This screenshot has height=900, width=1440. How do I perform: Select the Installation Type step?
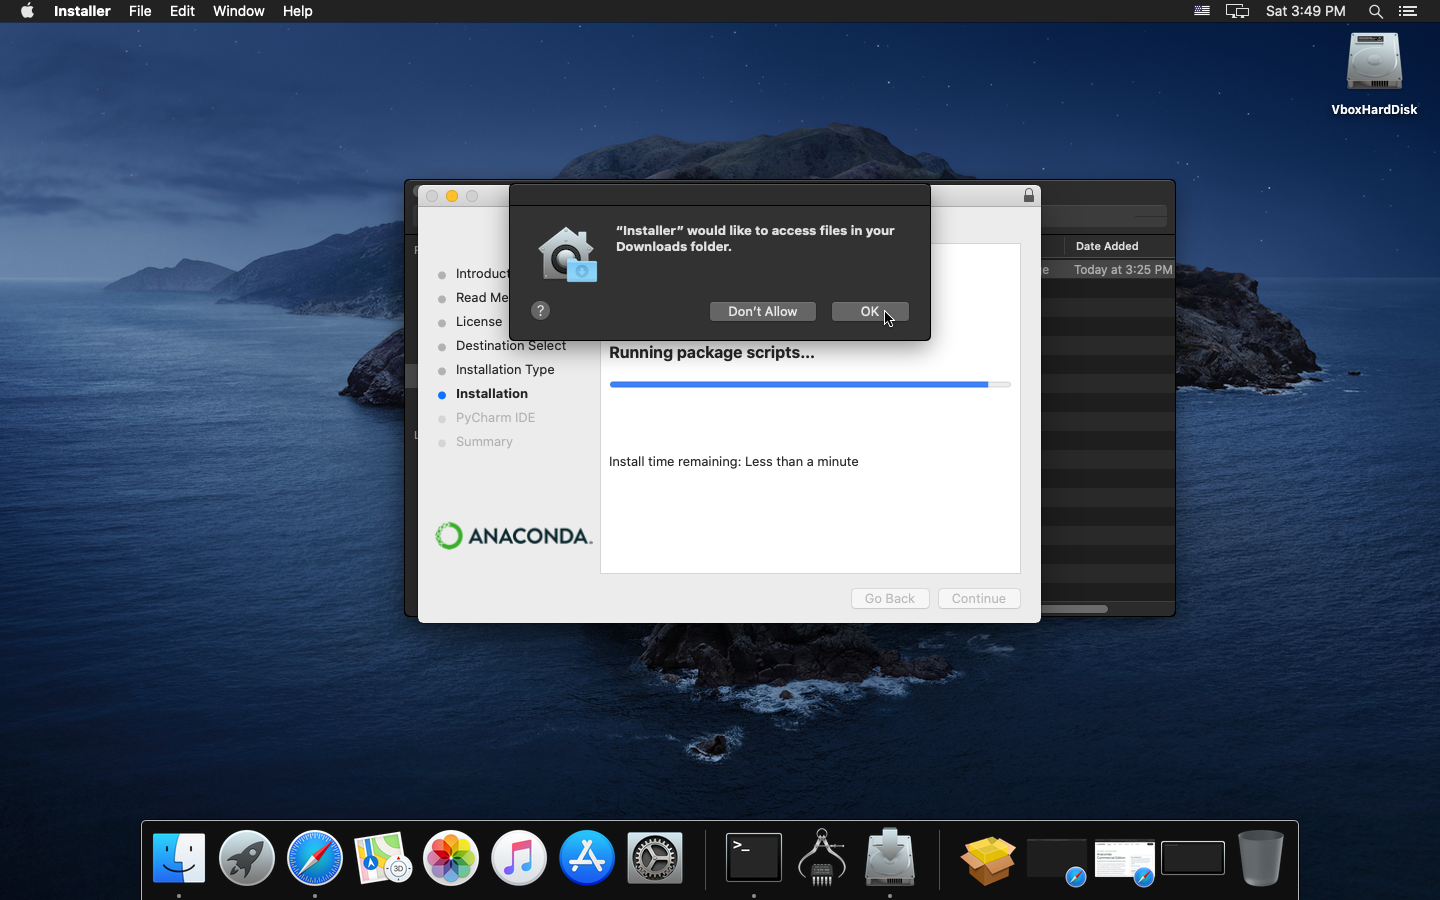point(505,369)
